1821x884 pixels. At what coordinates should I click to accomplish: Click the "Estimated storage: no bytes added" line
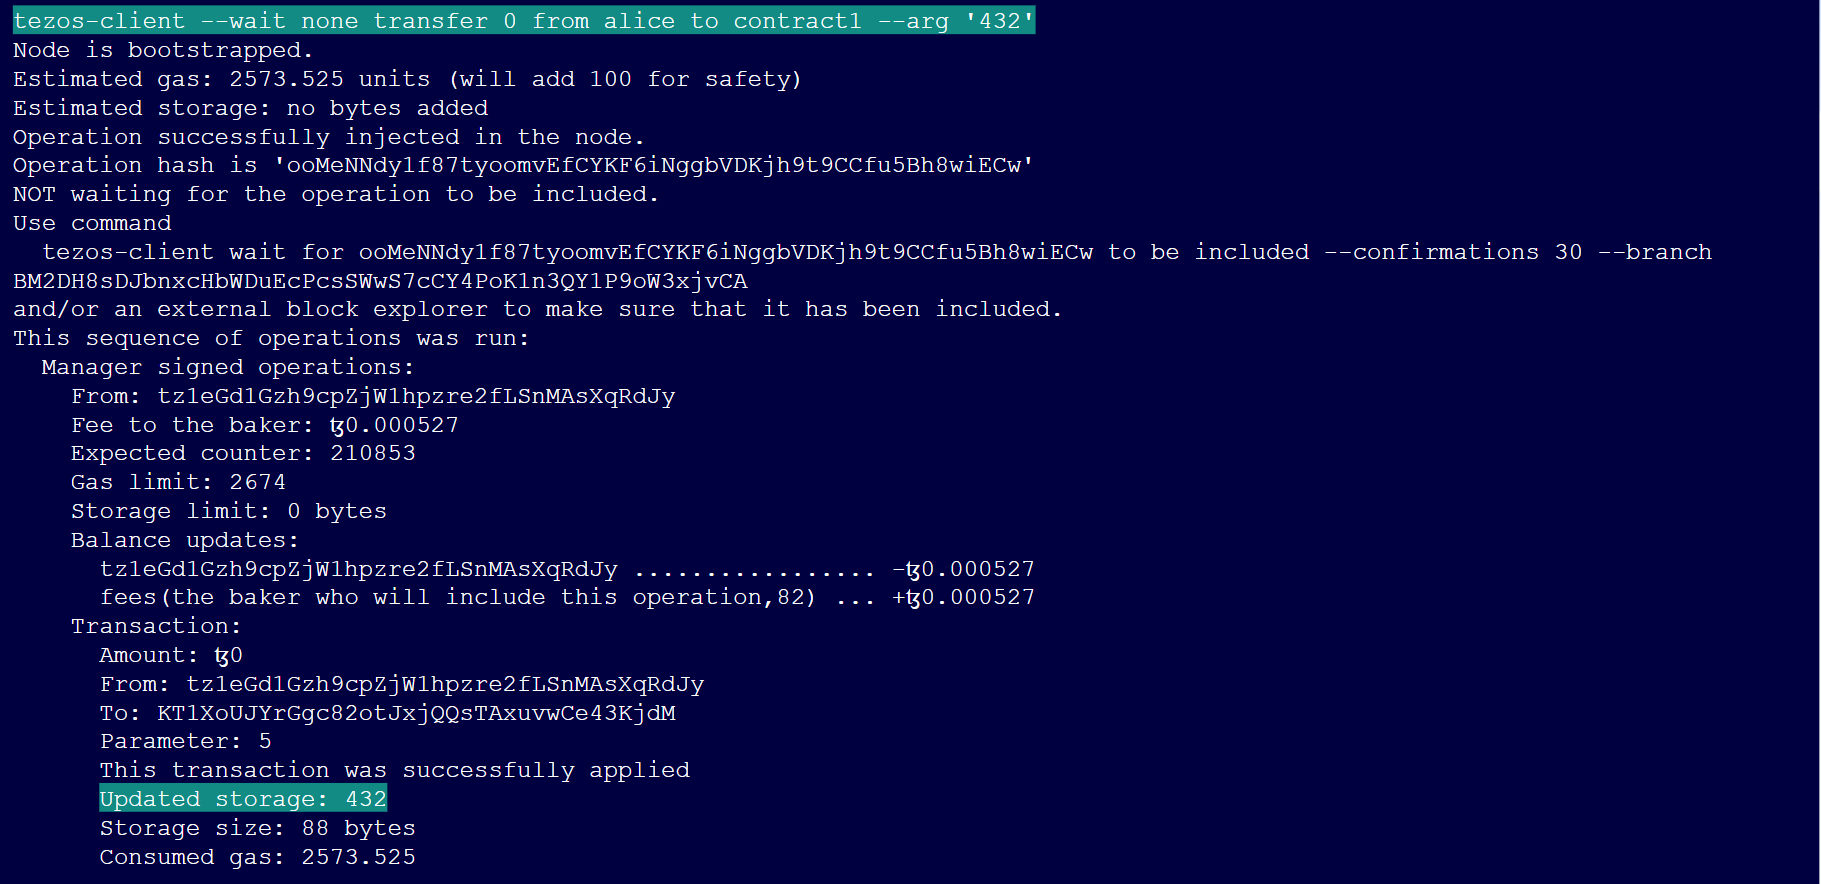click(250, 108)
